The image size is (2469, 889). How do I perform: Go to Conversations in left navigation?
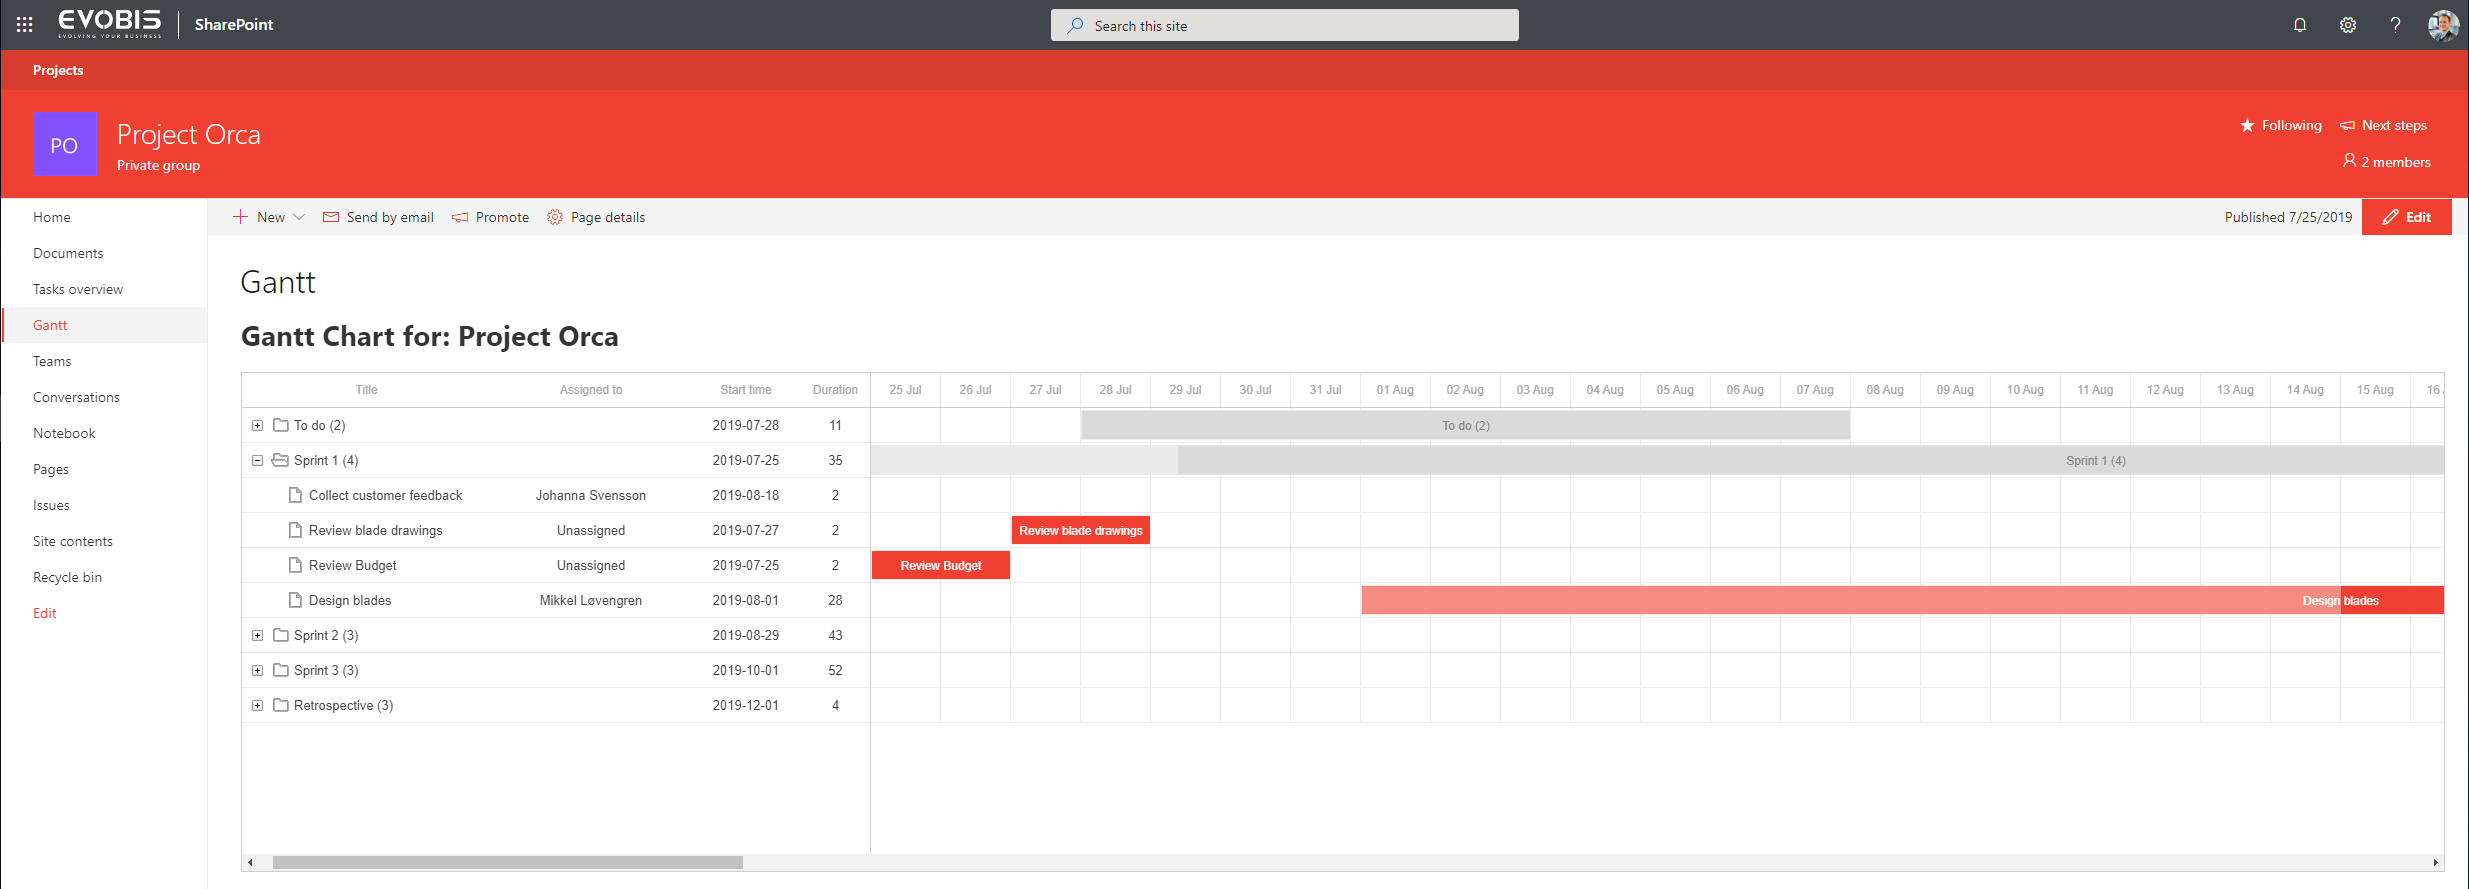76,397
